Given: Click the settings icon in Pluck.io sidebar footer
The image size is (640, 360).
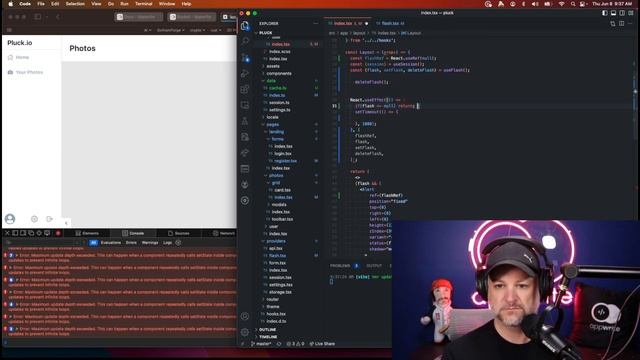Looking at the screenshot, I should (x=34, y=219).
